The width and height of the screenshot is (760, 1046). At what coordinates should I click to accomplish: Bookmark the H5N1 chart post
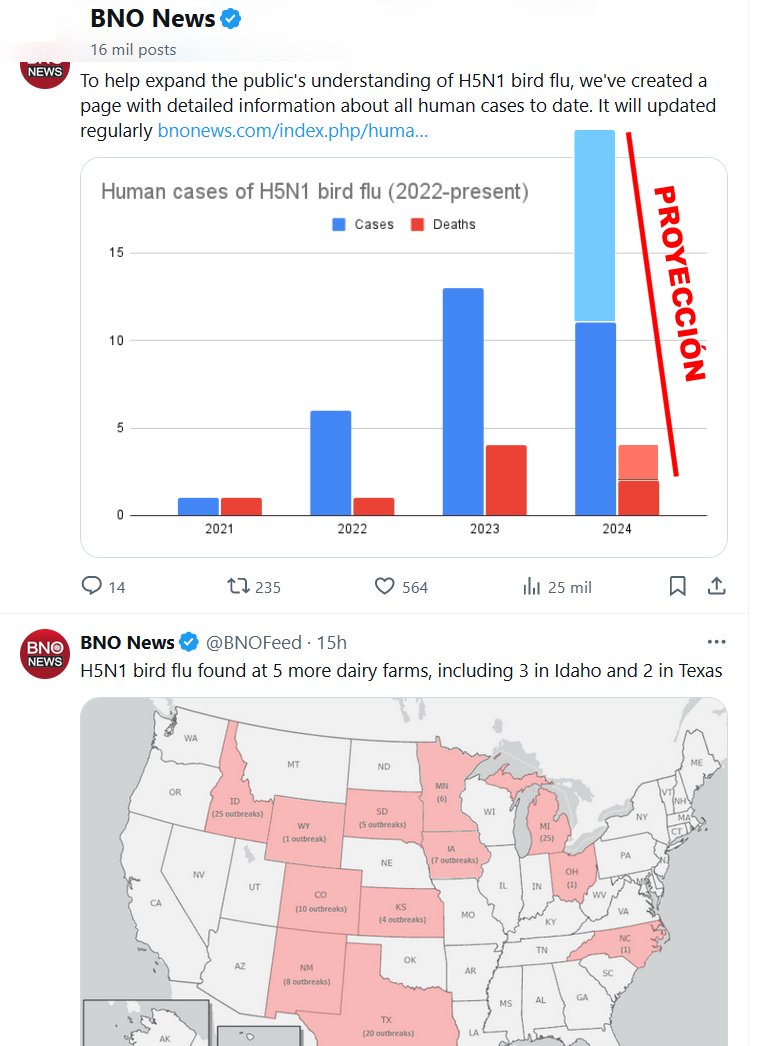coord(677,586)
